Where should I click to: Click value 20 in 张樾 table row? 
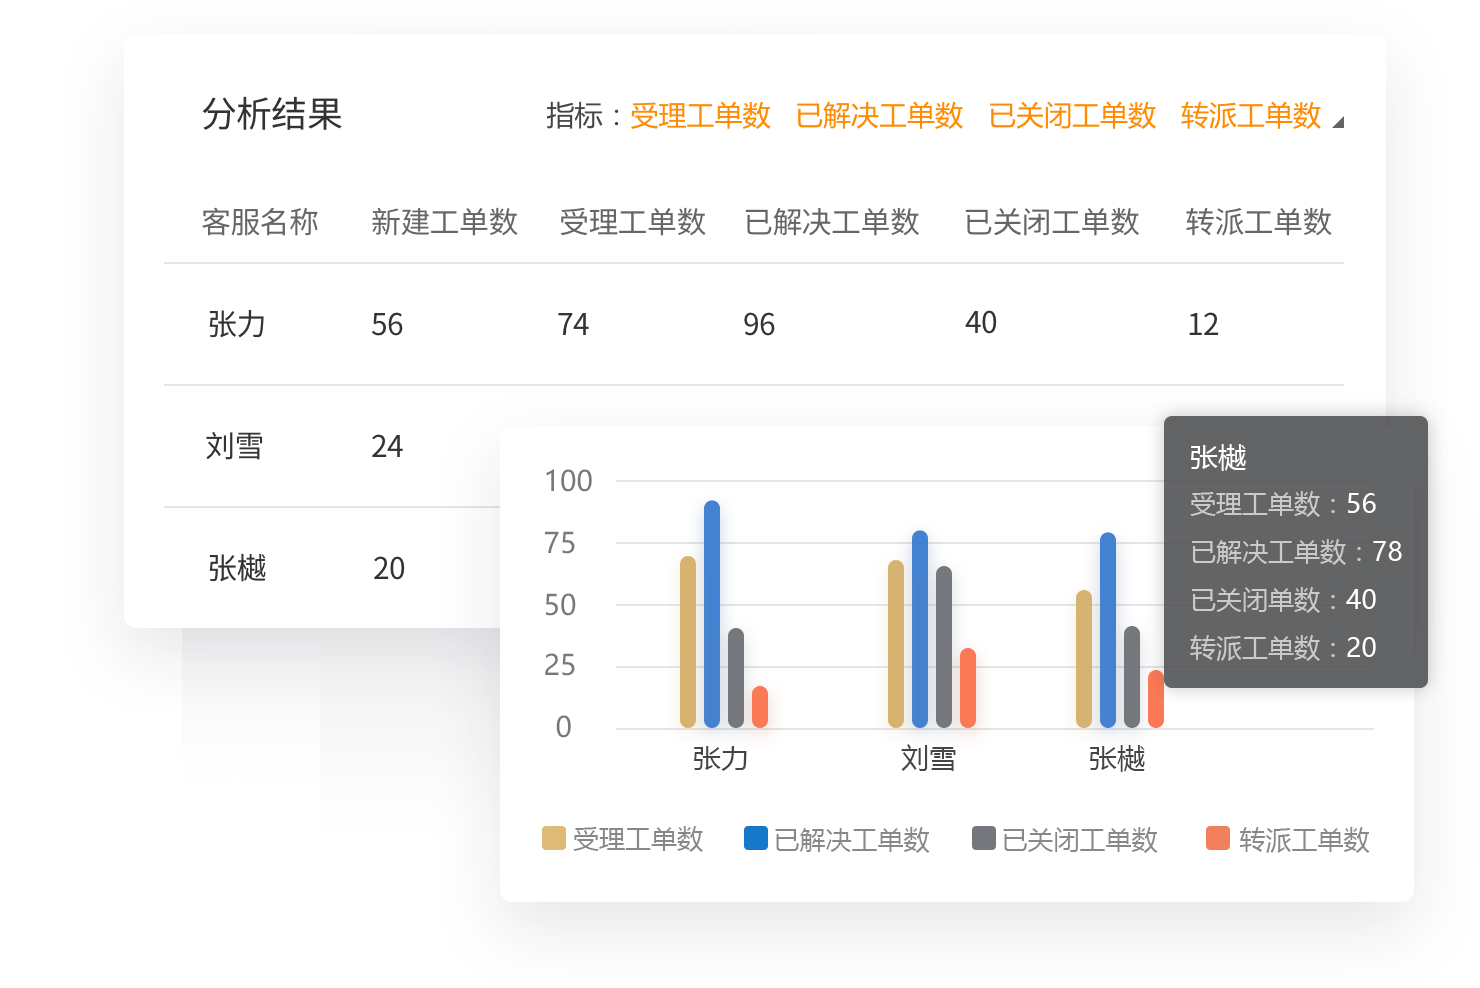(389, 569)
